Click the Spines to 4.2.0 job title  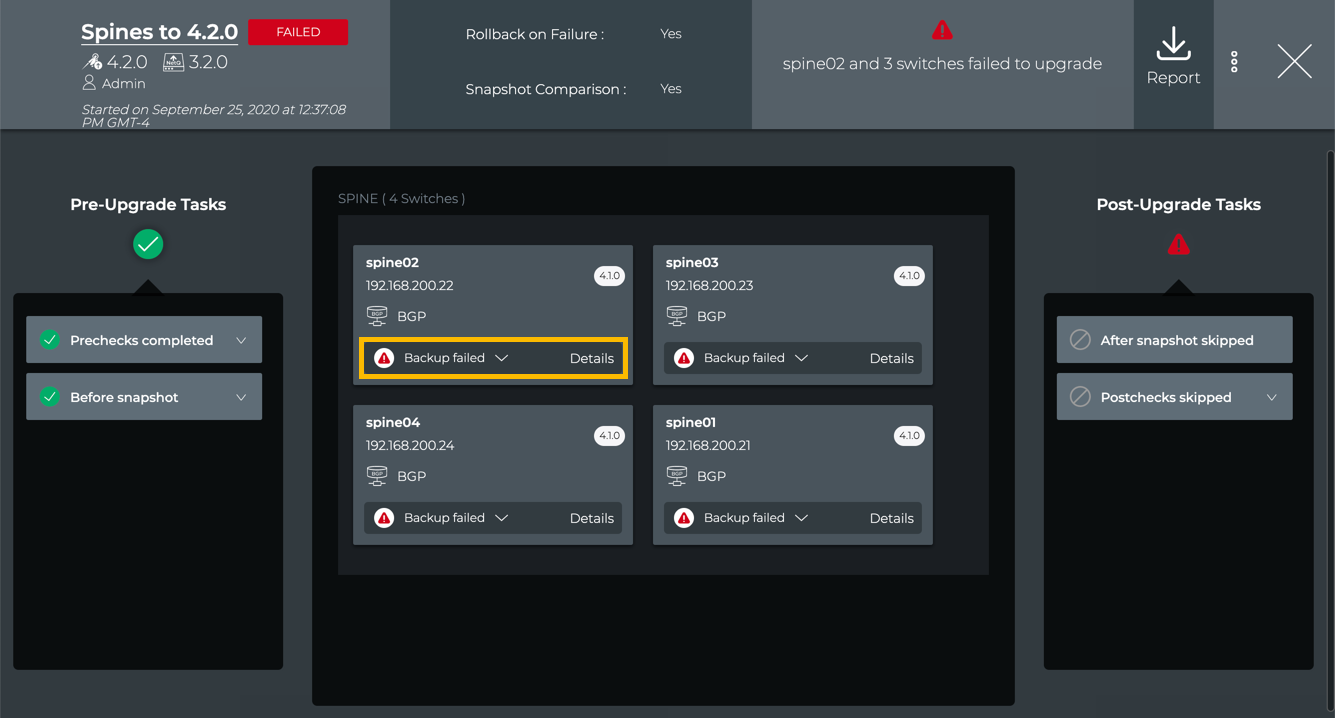(x=159, y=32)
